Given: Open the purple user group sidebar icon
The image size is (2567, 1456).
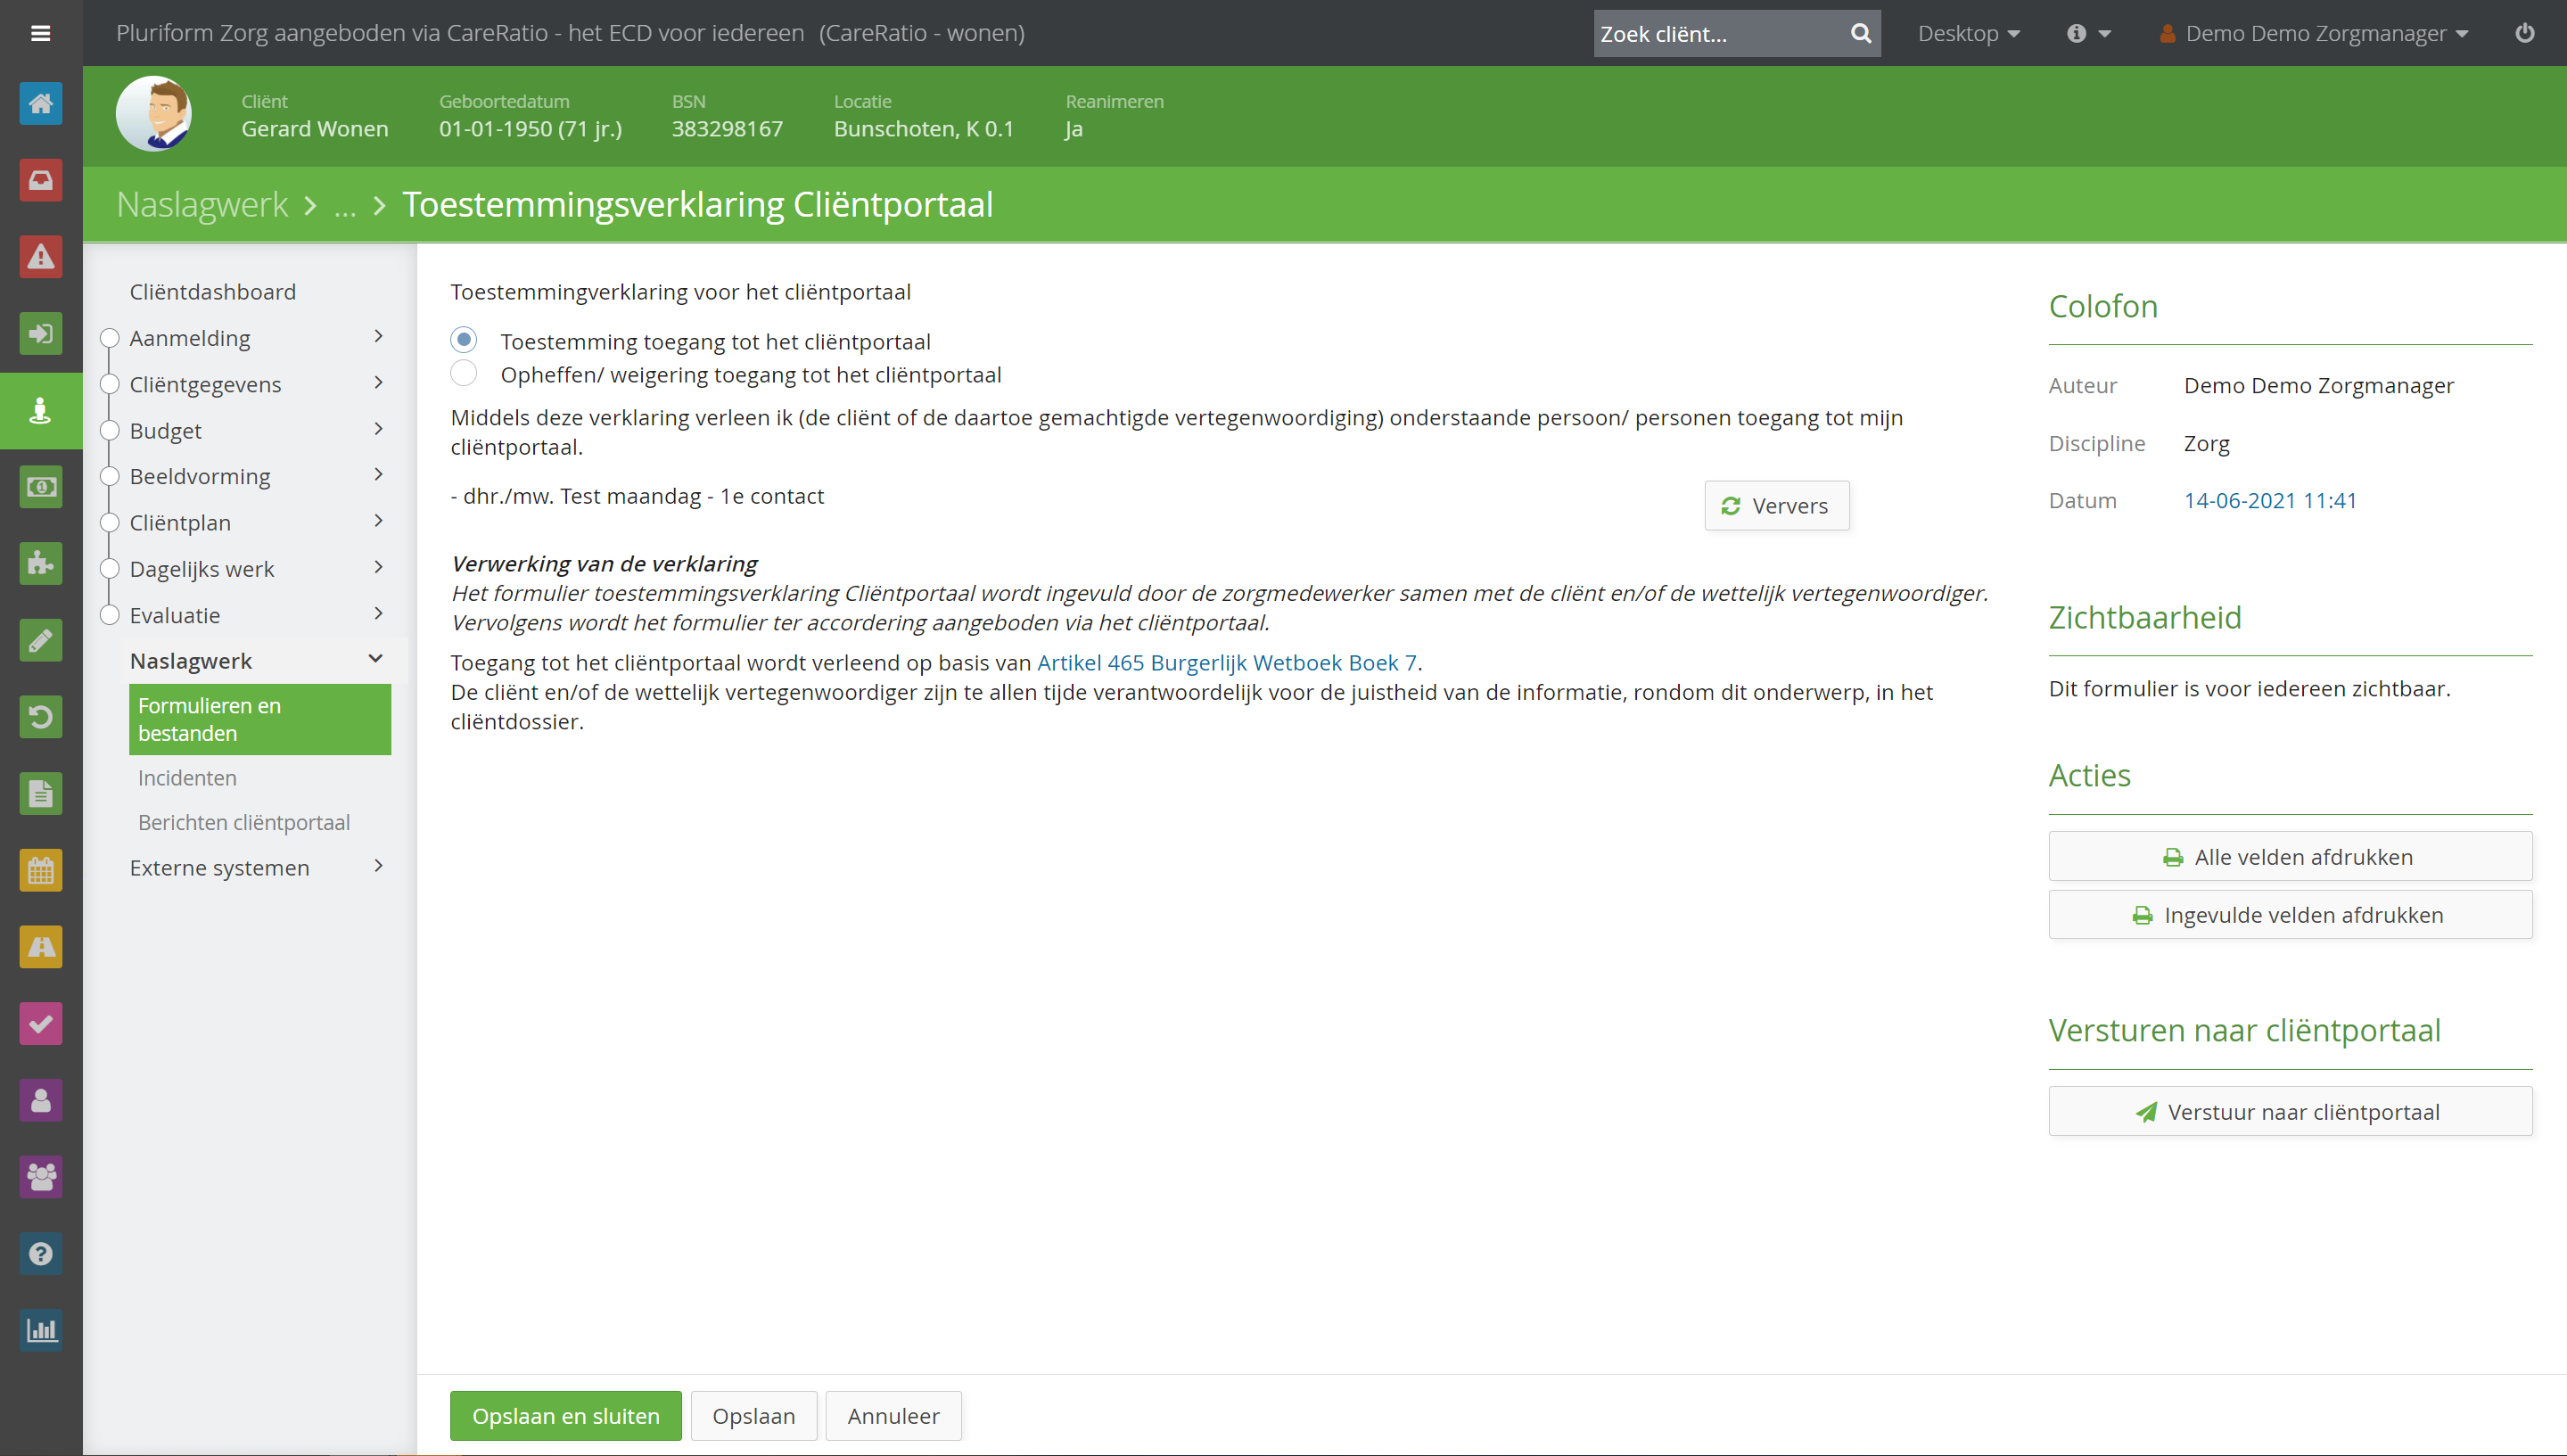Looking at the screenshot, I should pyautogui.click(x=41, y=1177).
